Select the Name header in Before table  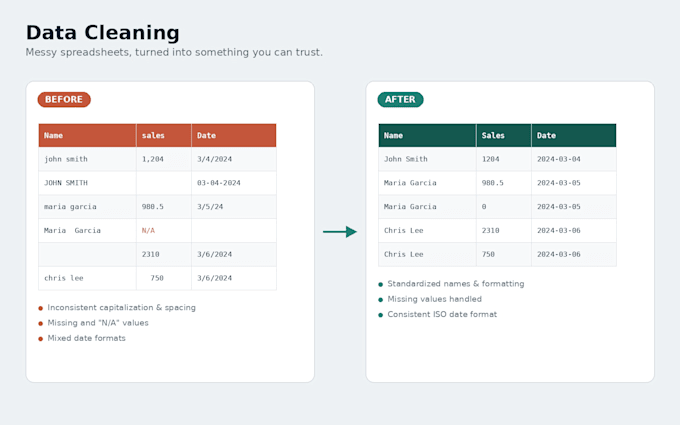(87, 135)
